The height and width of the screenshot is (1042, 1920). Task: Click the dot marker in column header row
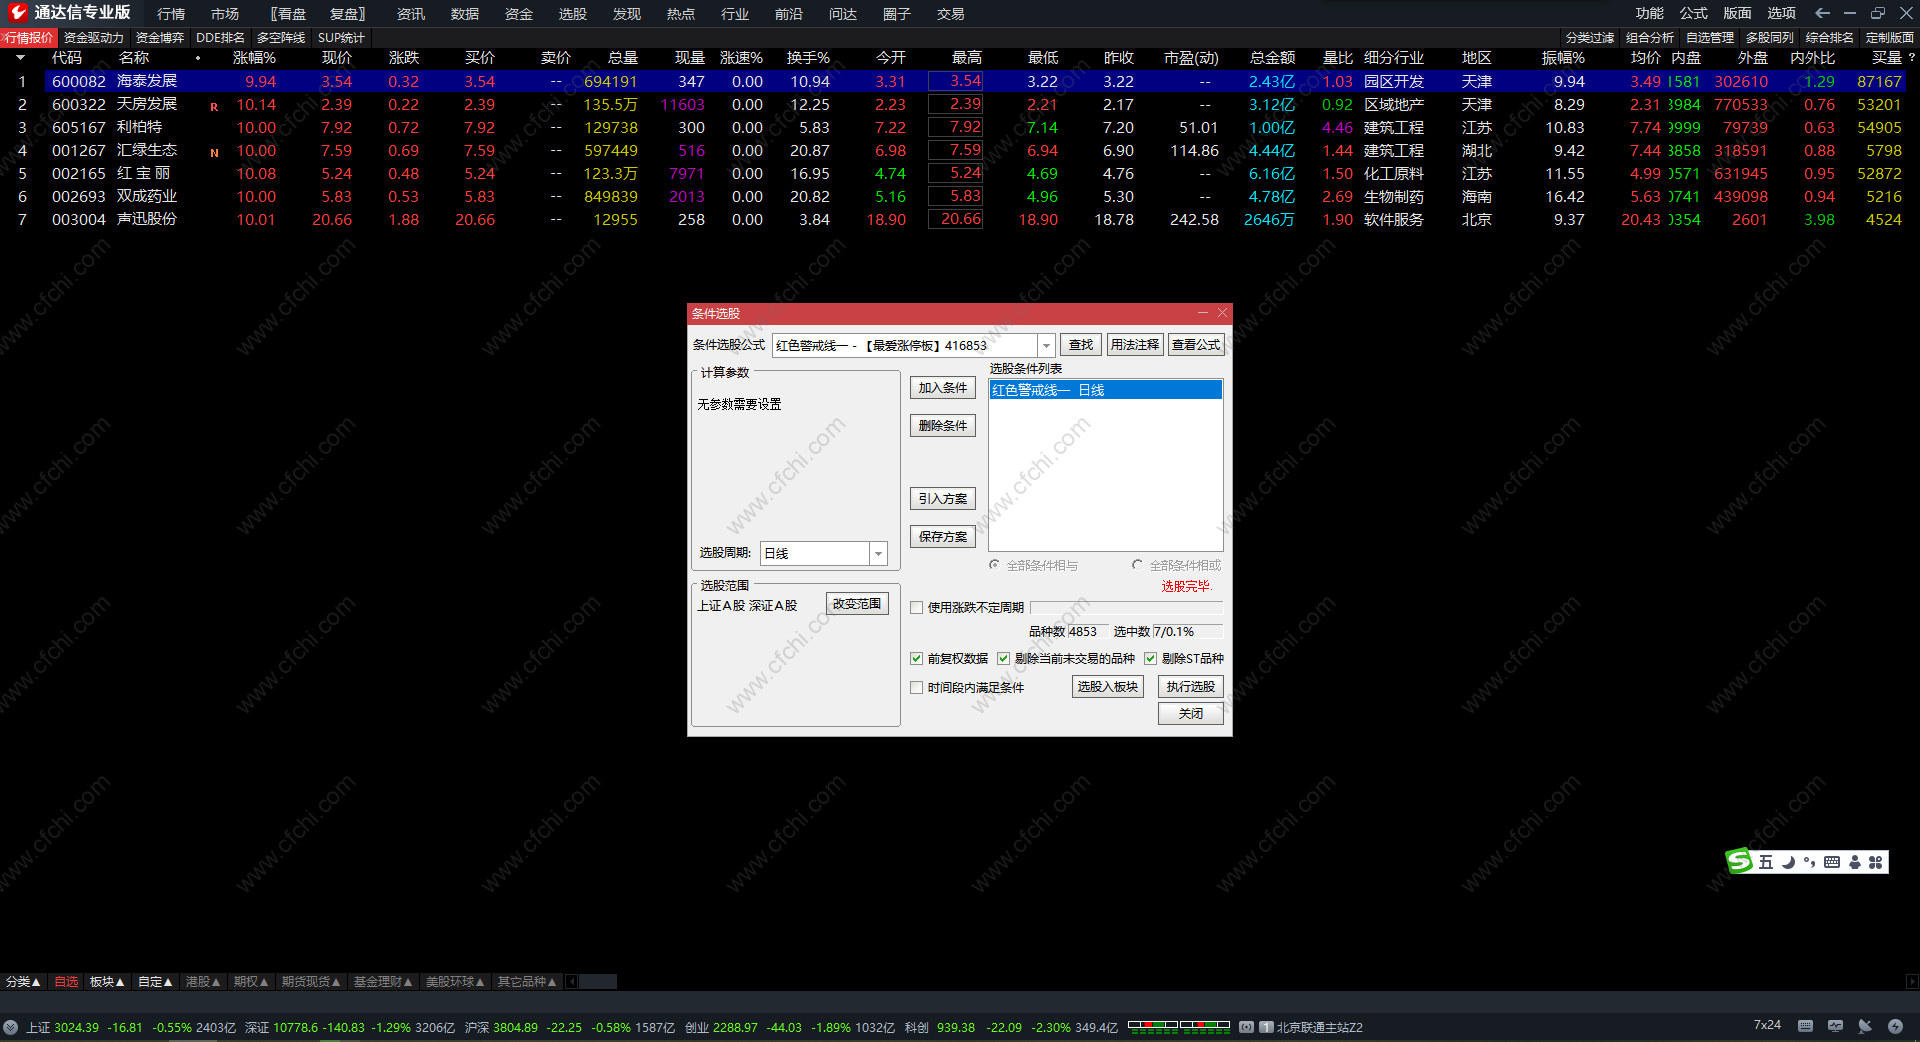click(198, 58)
